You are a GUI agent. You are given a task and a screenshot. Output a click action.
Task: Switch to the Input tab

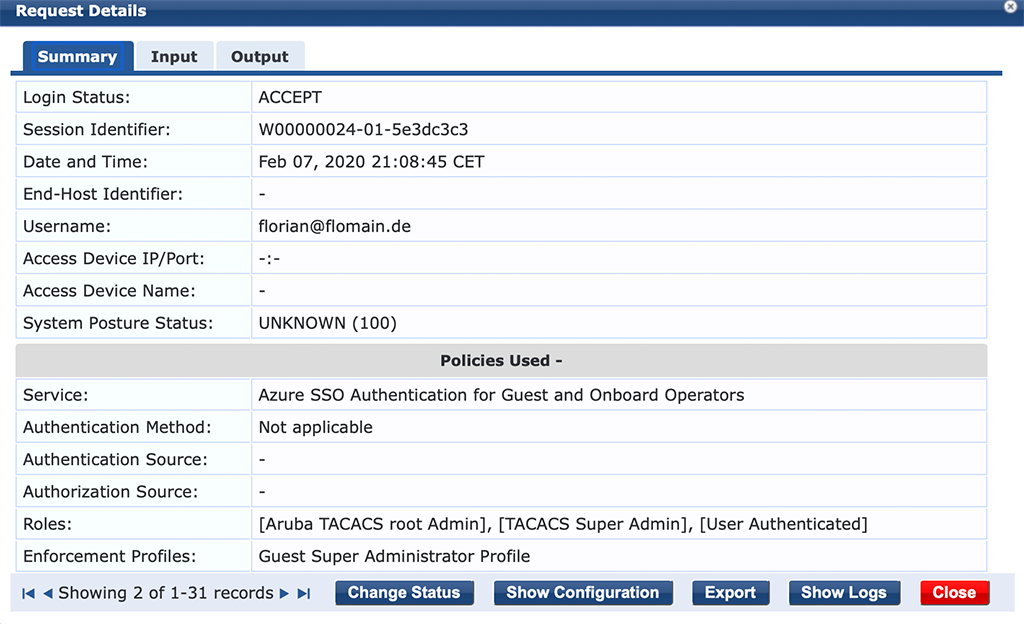point(175,56)
